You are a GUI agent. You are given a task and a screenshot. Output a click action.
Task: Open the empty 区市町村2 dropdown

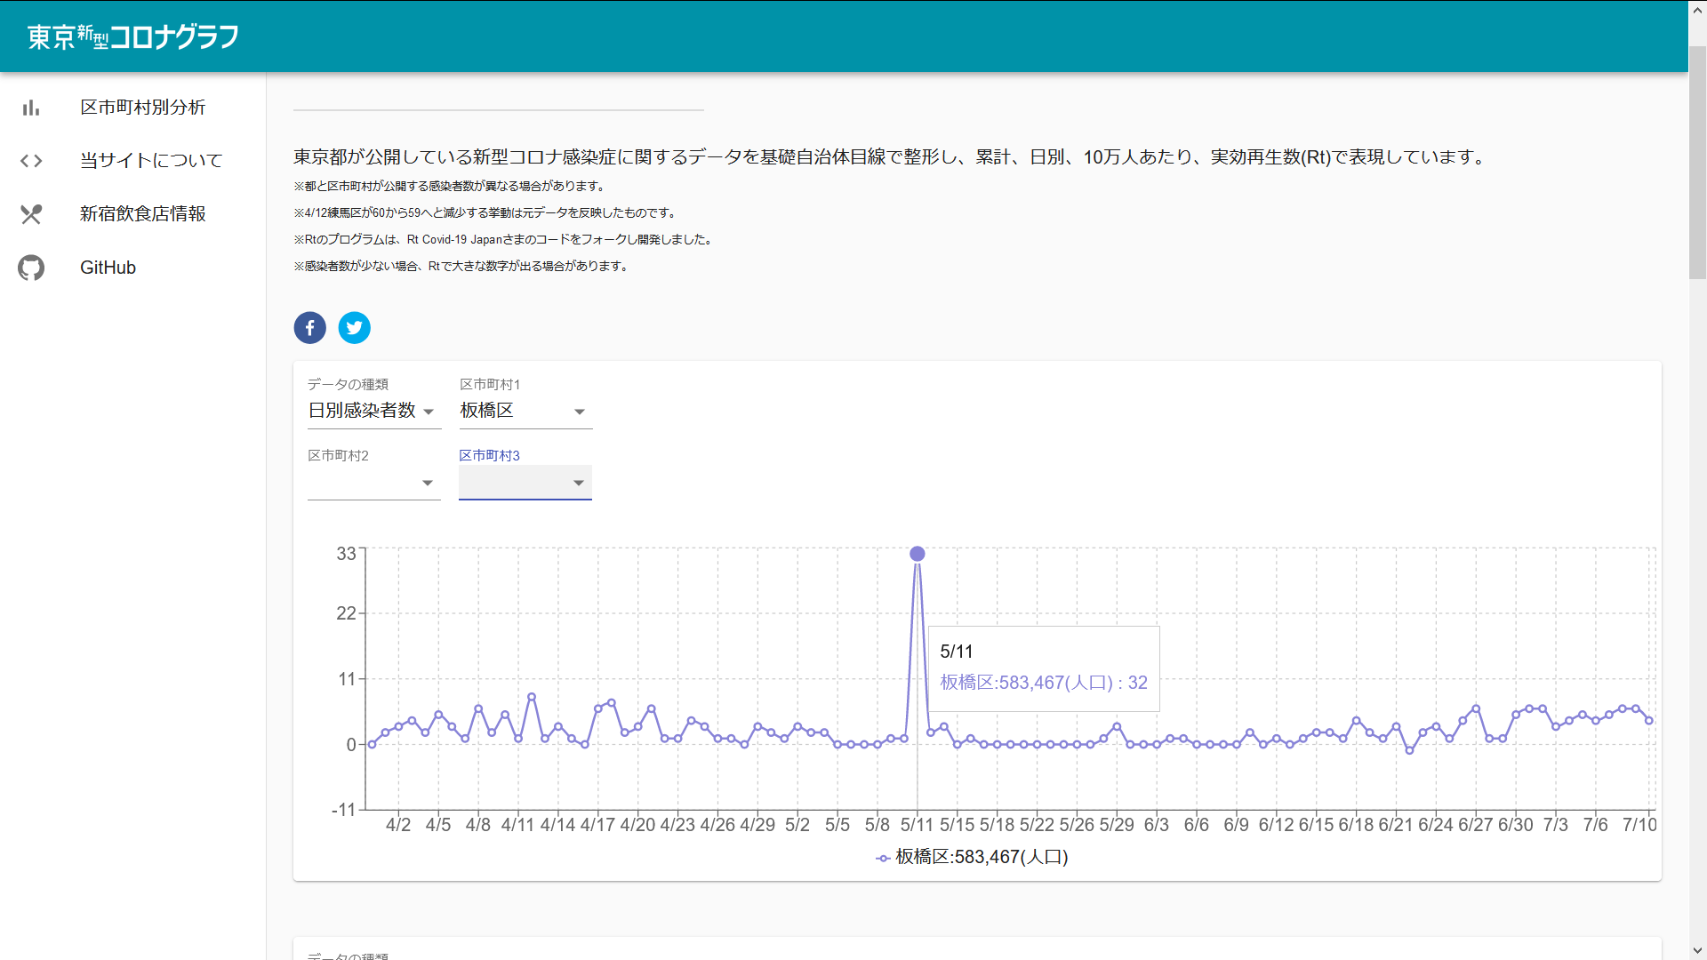tap(373, 483)
